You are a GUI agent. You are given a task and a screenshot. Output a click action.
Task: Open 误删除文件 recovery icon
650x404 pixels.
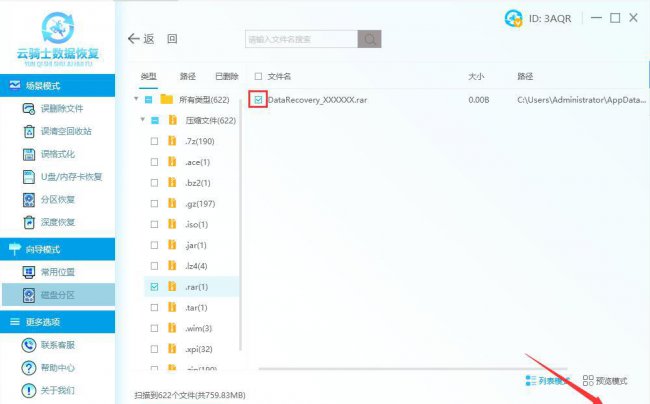pos(29,109)
